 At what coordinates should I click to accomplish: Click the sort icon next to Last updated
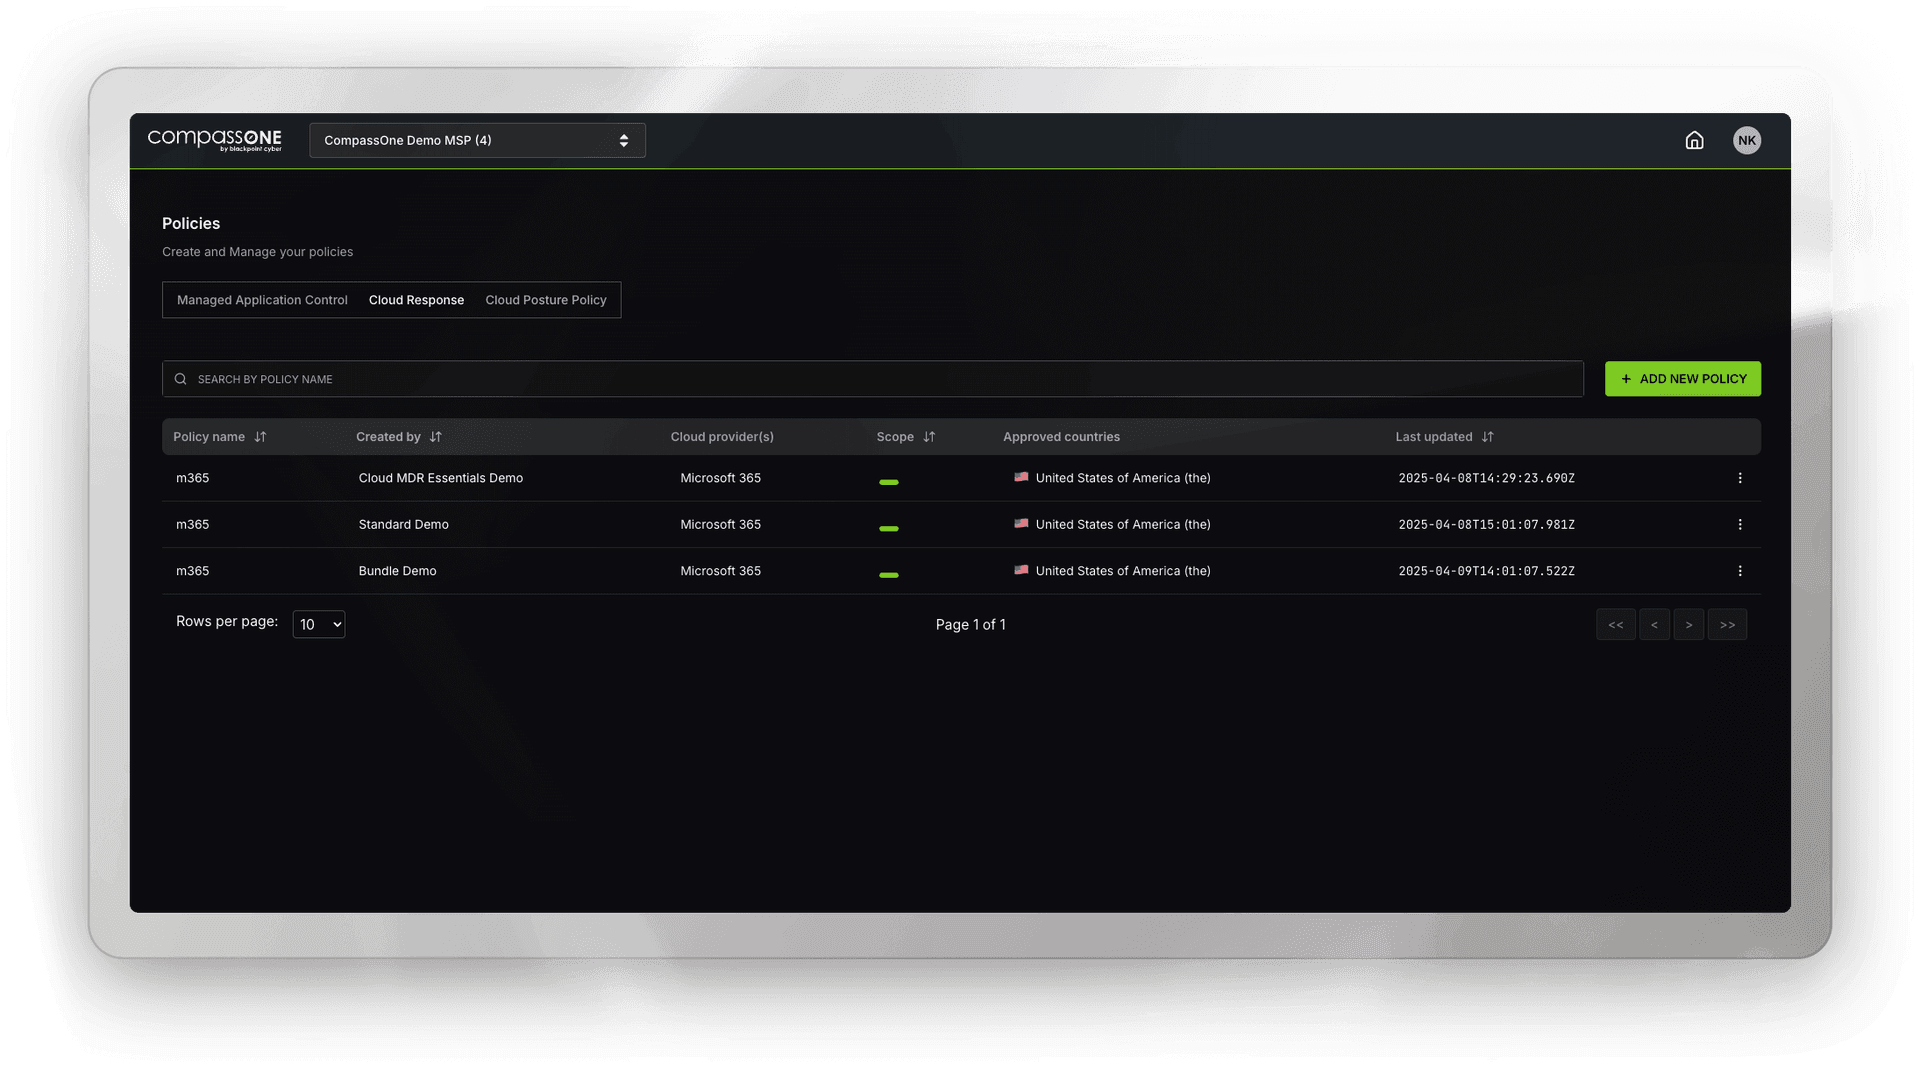[x=1487, y=437]
